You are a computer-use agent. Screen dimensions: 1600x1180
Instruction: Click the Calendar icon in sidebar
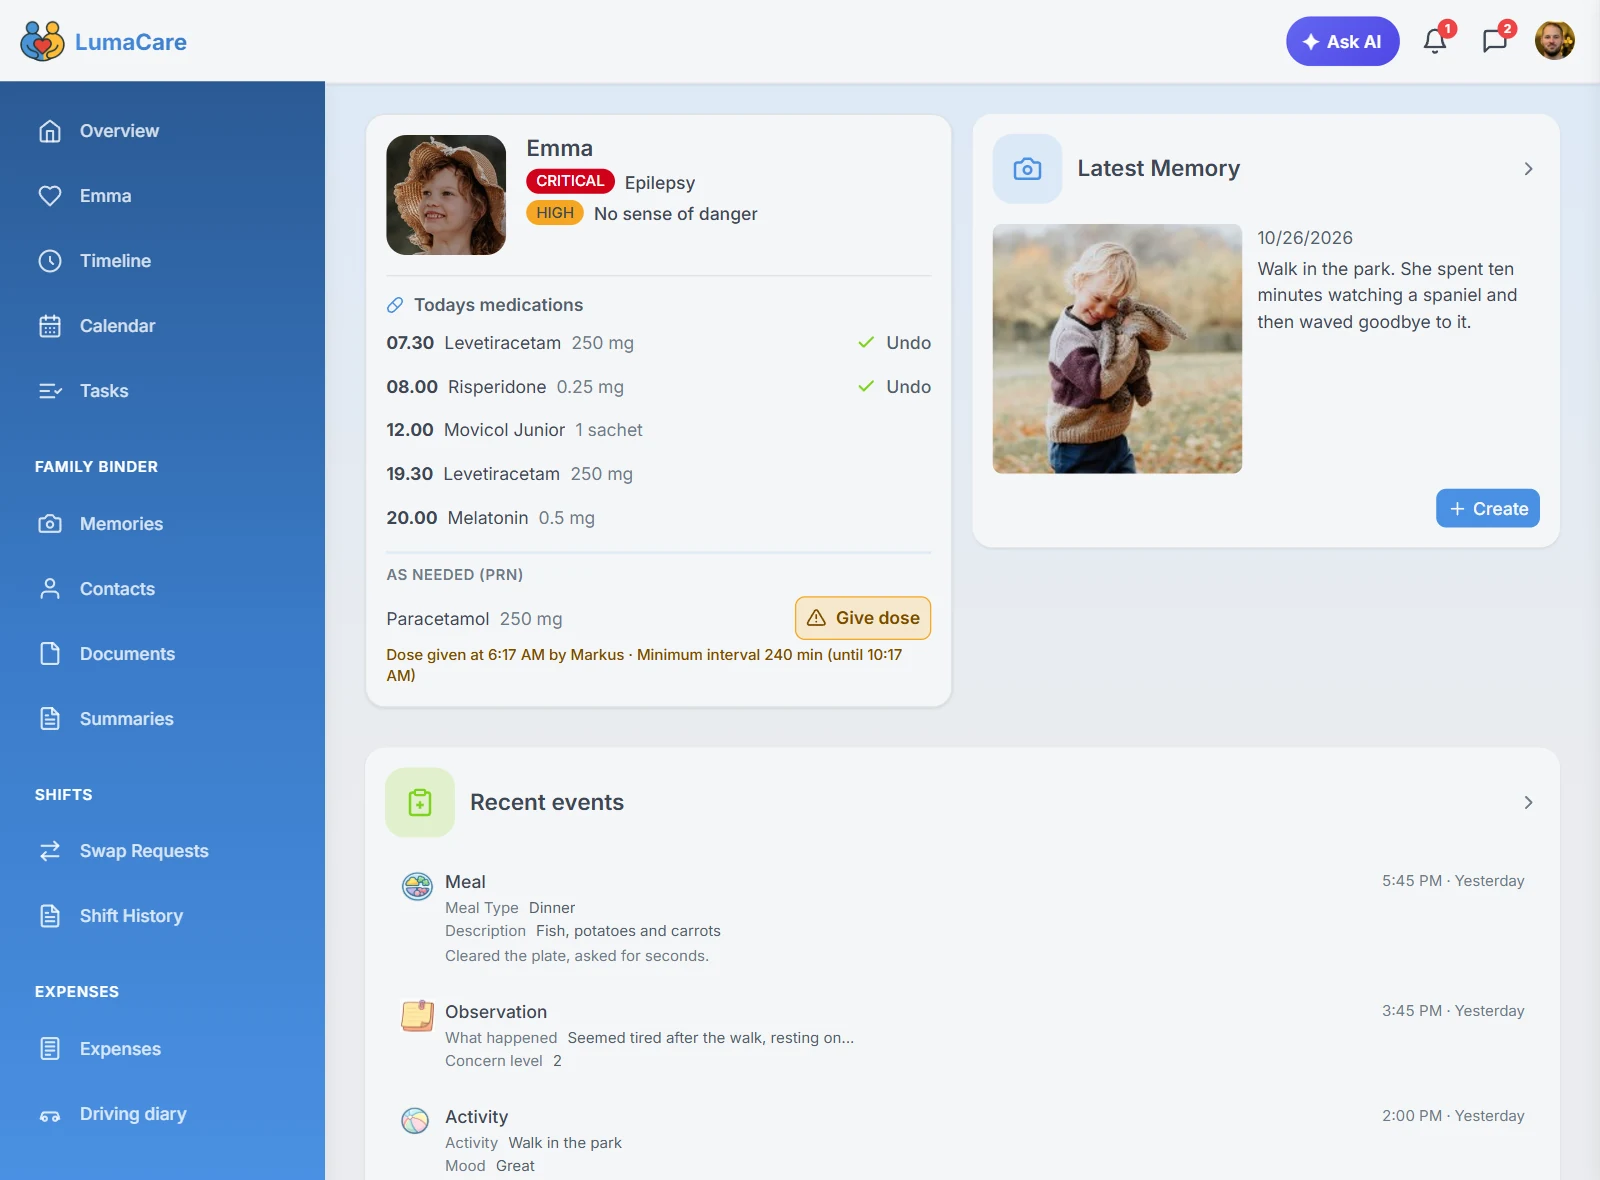click(50, 326)
